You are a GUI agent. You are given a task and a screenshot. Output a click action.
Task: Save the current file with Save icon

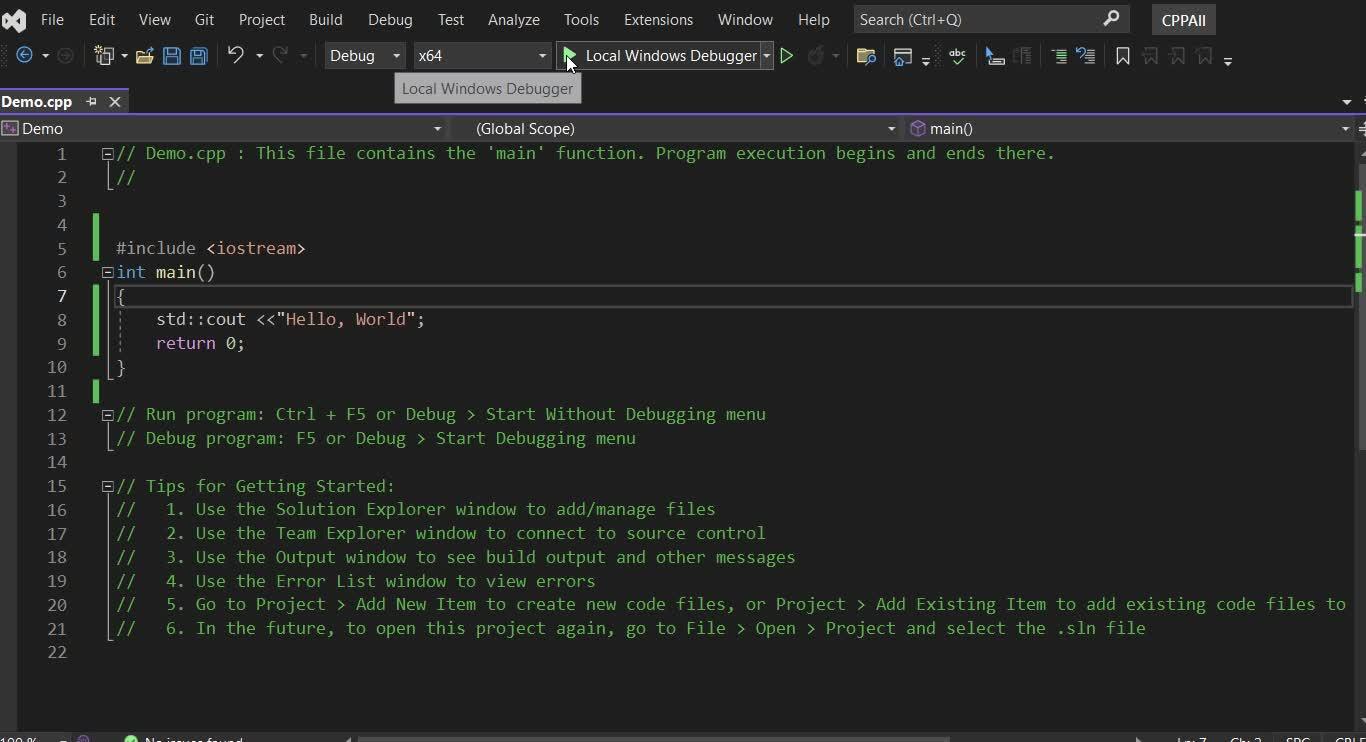pos(172,56)
